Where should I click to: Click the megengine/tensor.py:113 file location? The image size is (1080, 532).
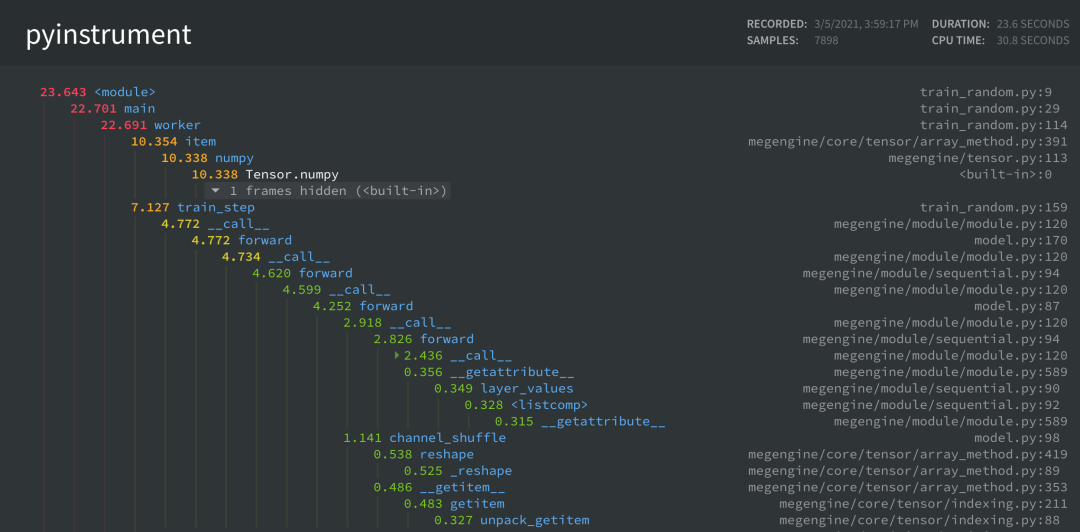point(977,158)
